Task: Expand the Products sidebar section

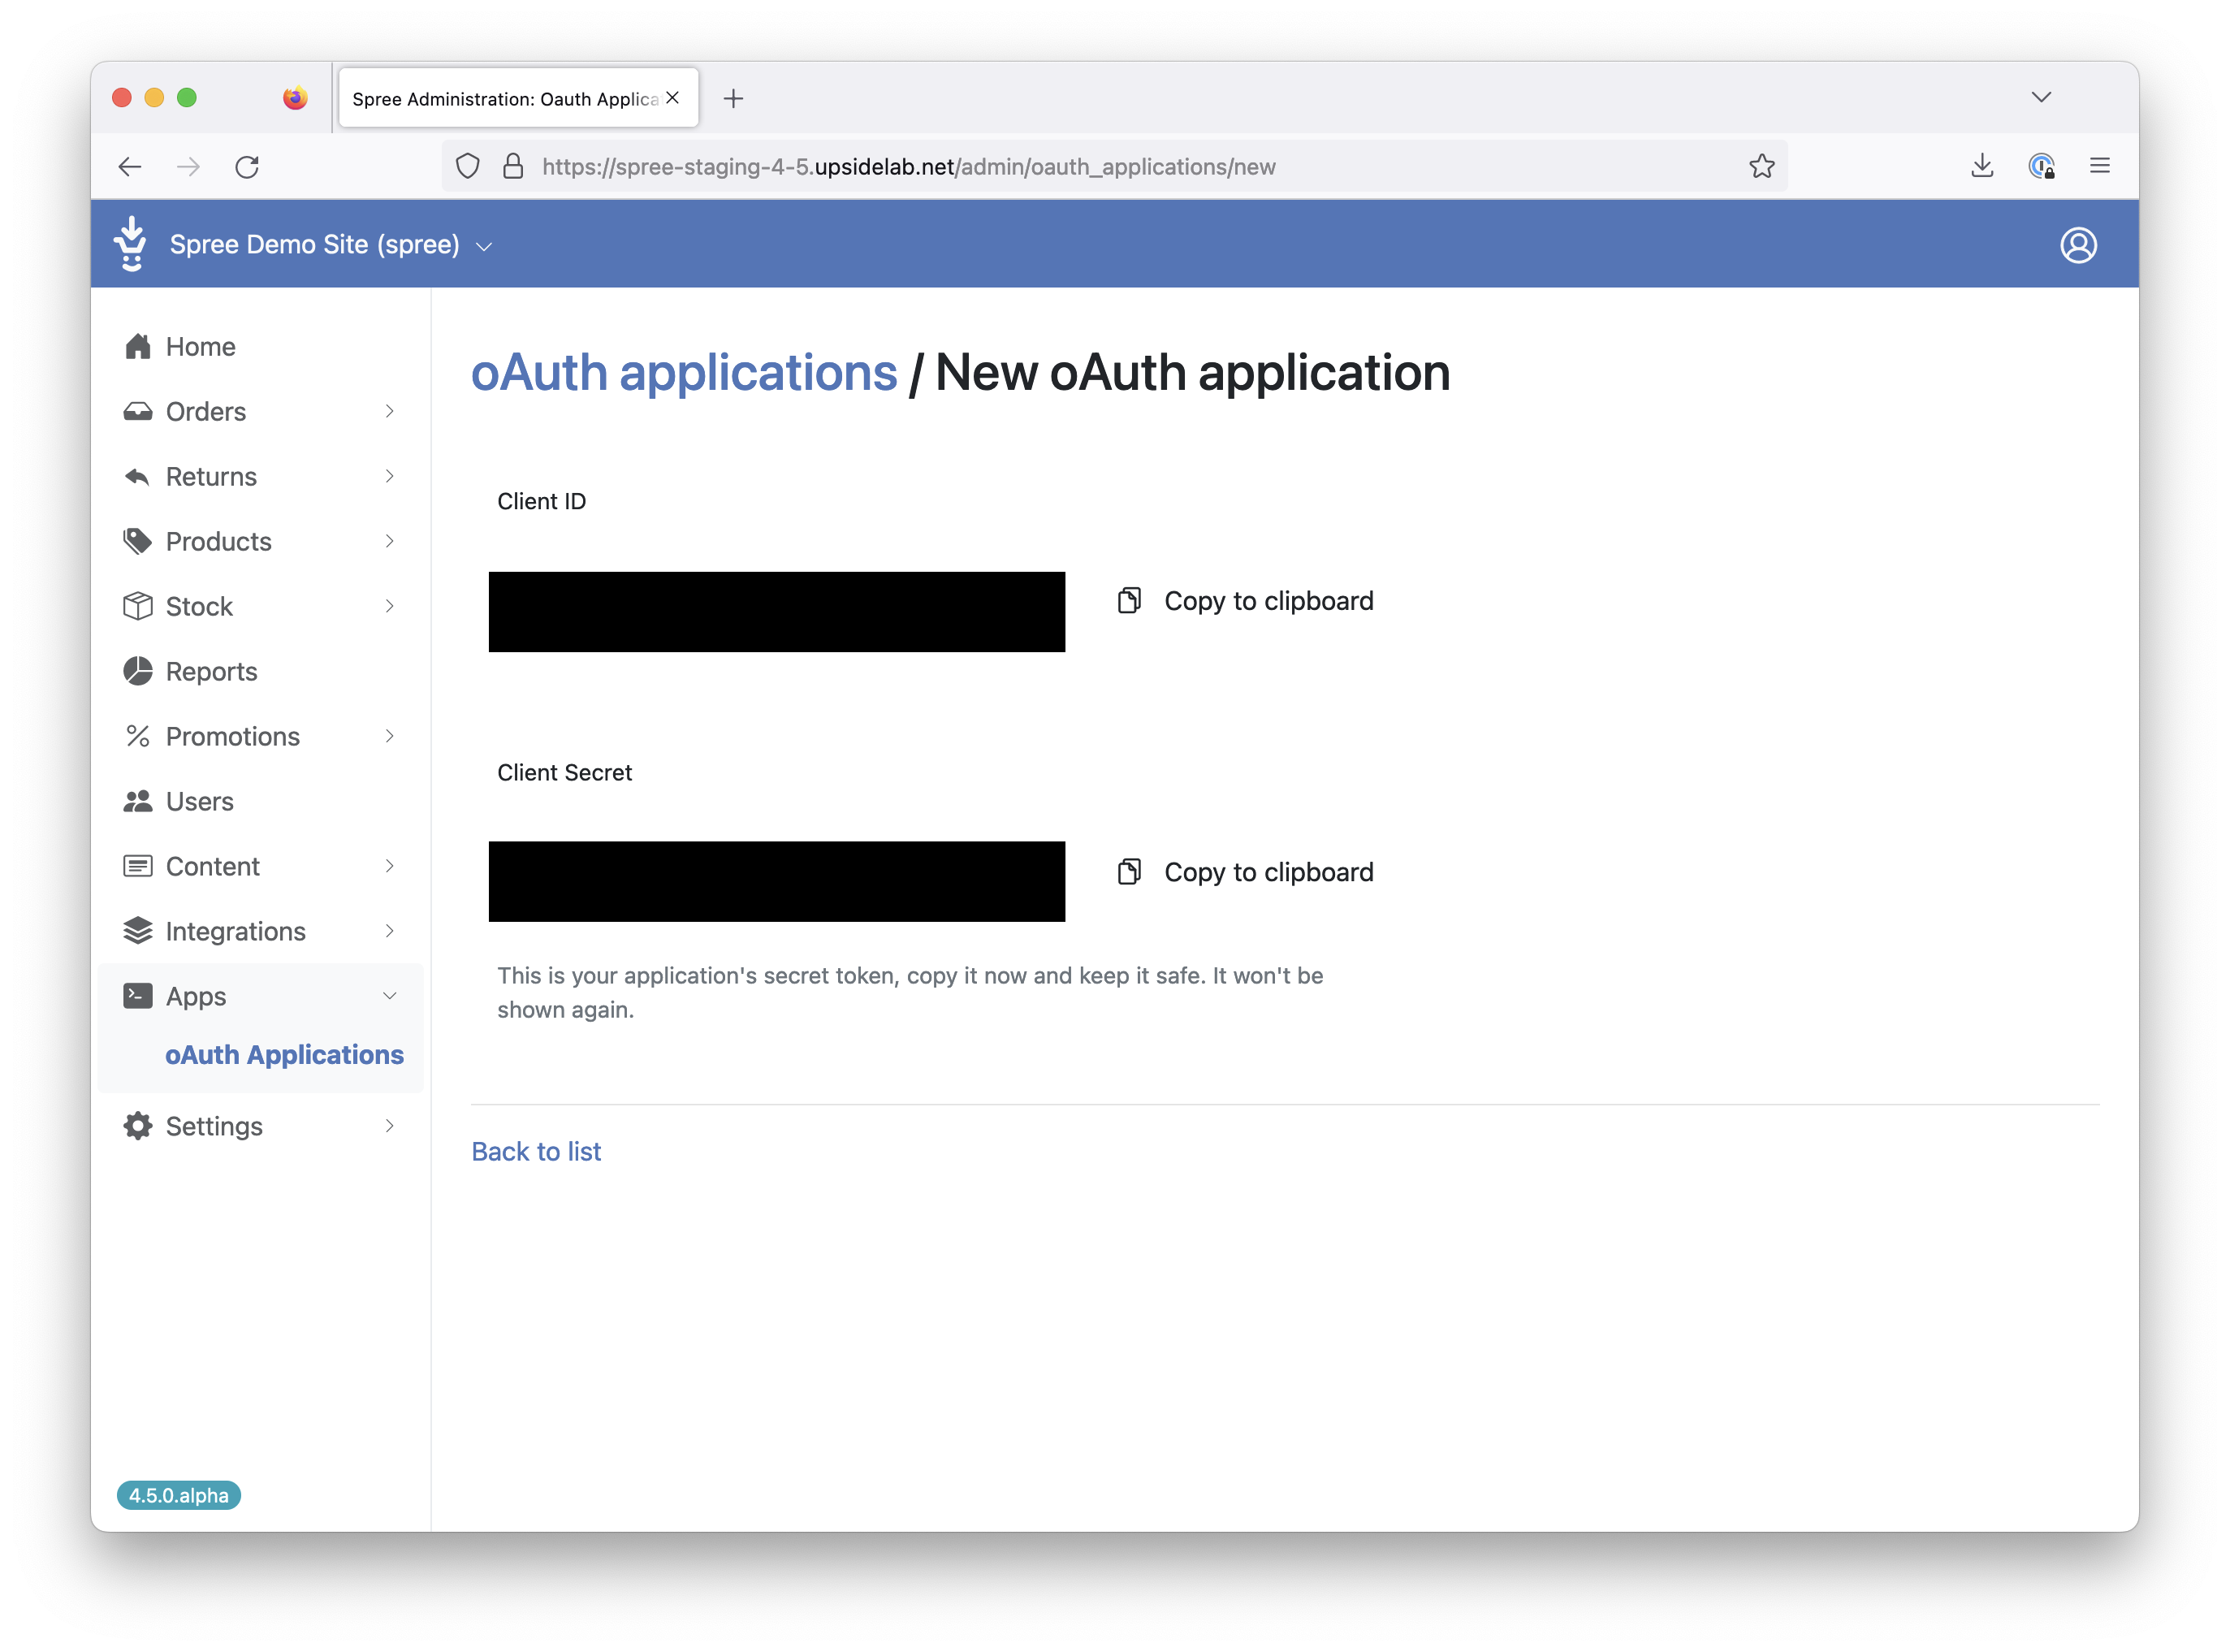Action: [219, 541]
